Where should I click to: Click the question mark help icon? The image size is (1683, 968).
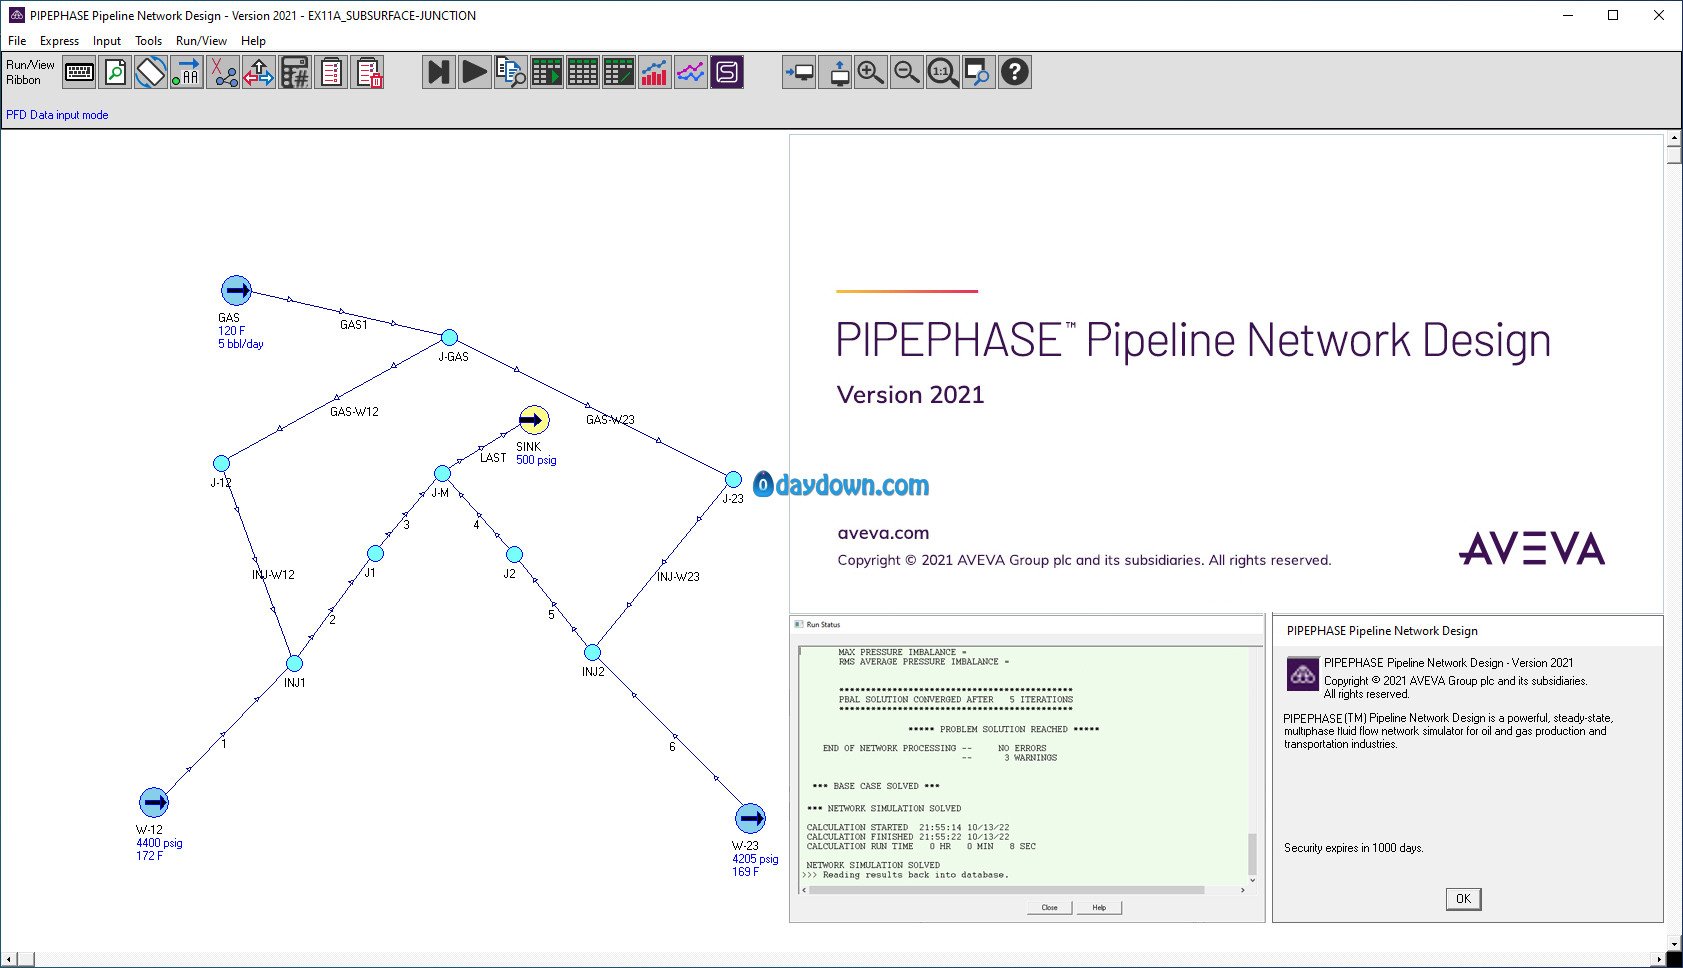(x=1015, y=72)
